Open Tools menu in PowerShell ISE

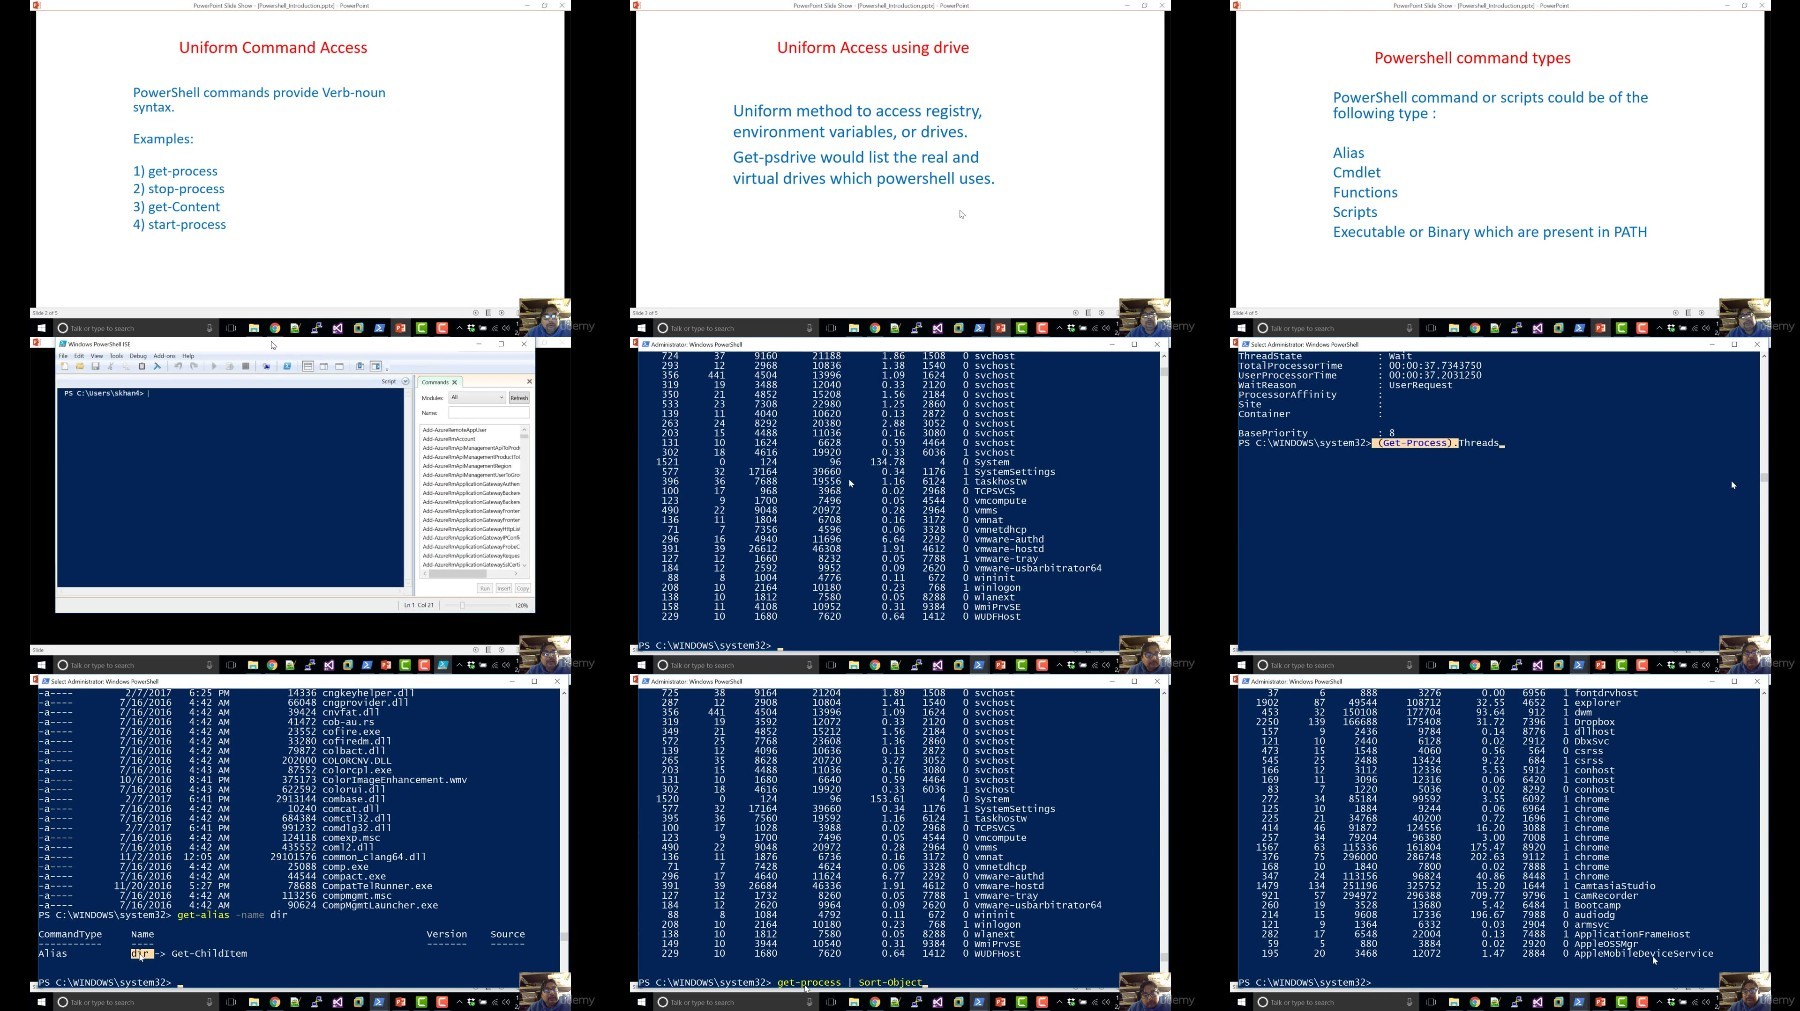(117, 355)
